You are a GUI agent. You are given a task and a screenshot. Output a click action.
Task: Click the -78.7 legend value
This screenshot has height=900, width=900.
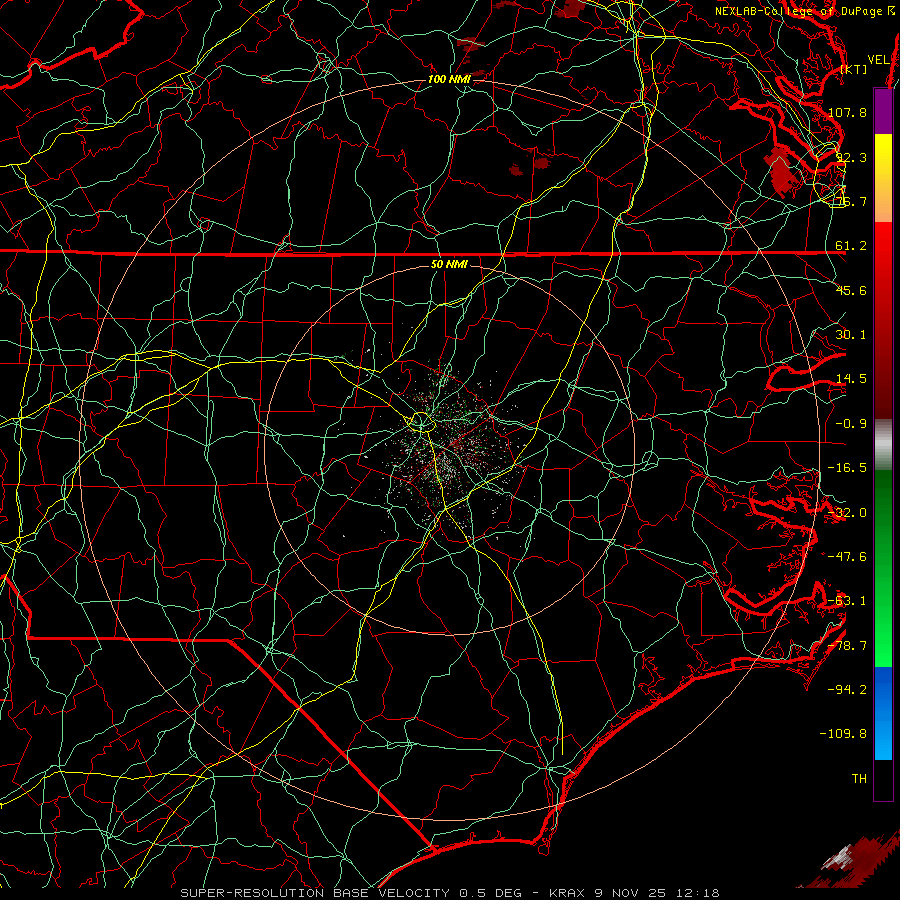tap(847, 646)
